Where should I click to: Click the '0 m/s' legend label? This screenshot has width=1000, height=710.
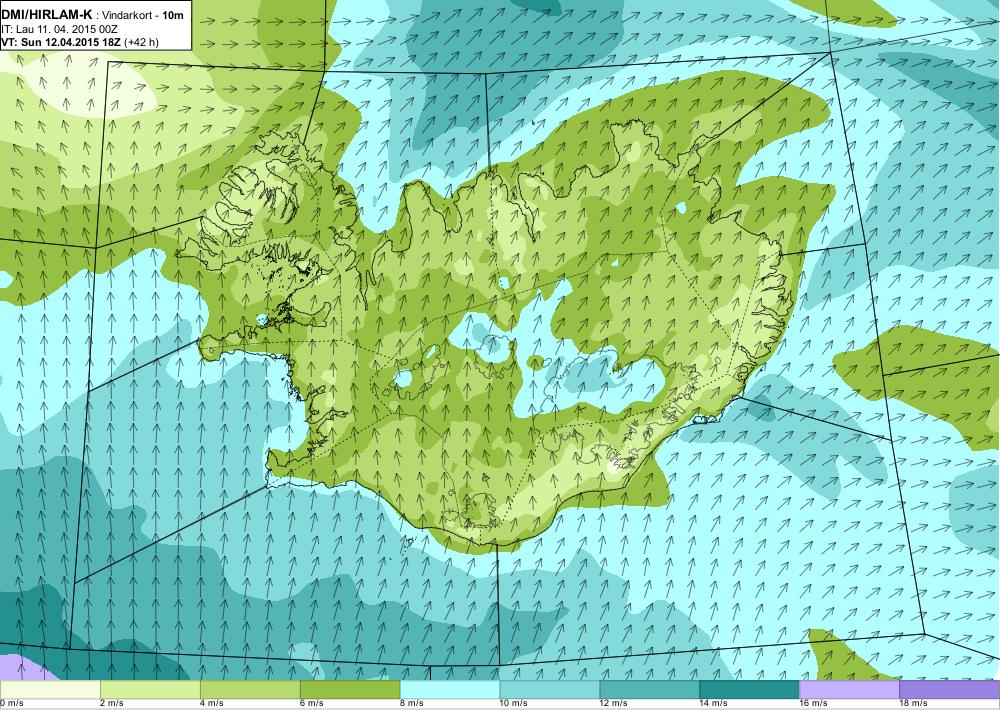click(x=11, y=704)
